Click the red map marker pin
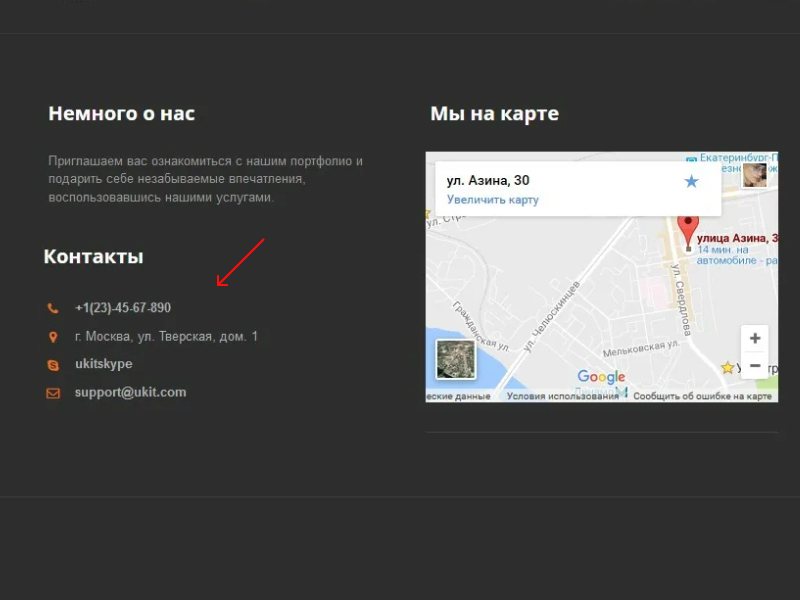 click(x=687, y=230)
